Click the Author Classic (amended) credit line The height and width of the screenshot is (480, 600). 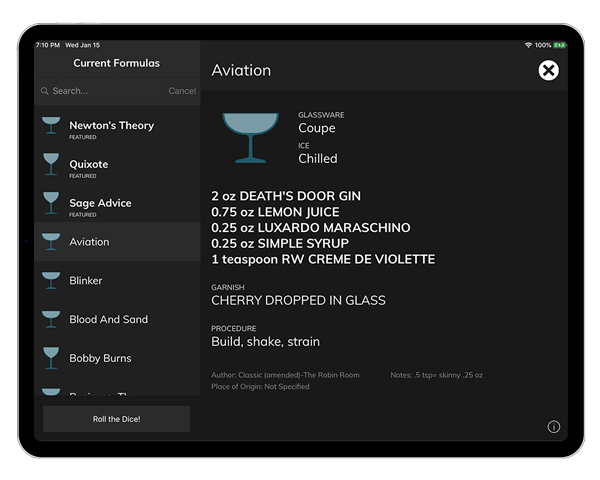[x=285, y=375]
